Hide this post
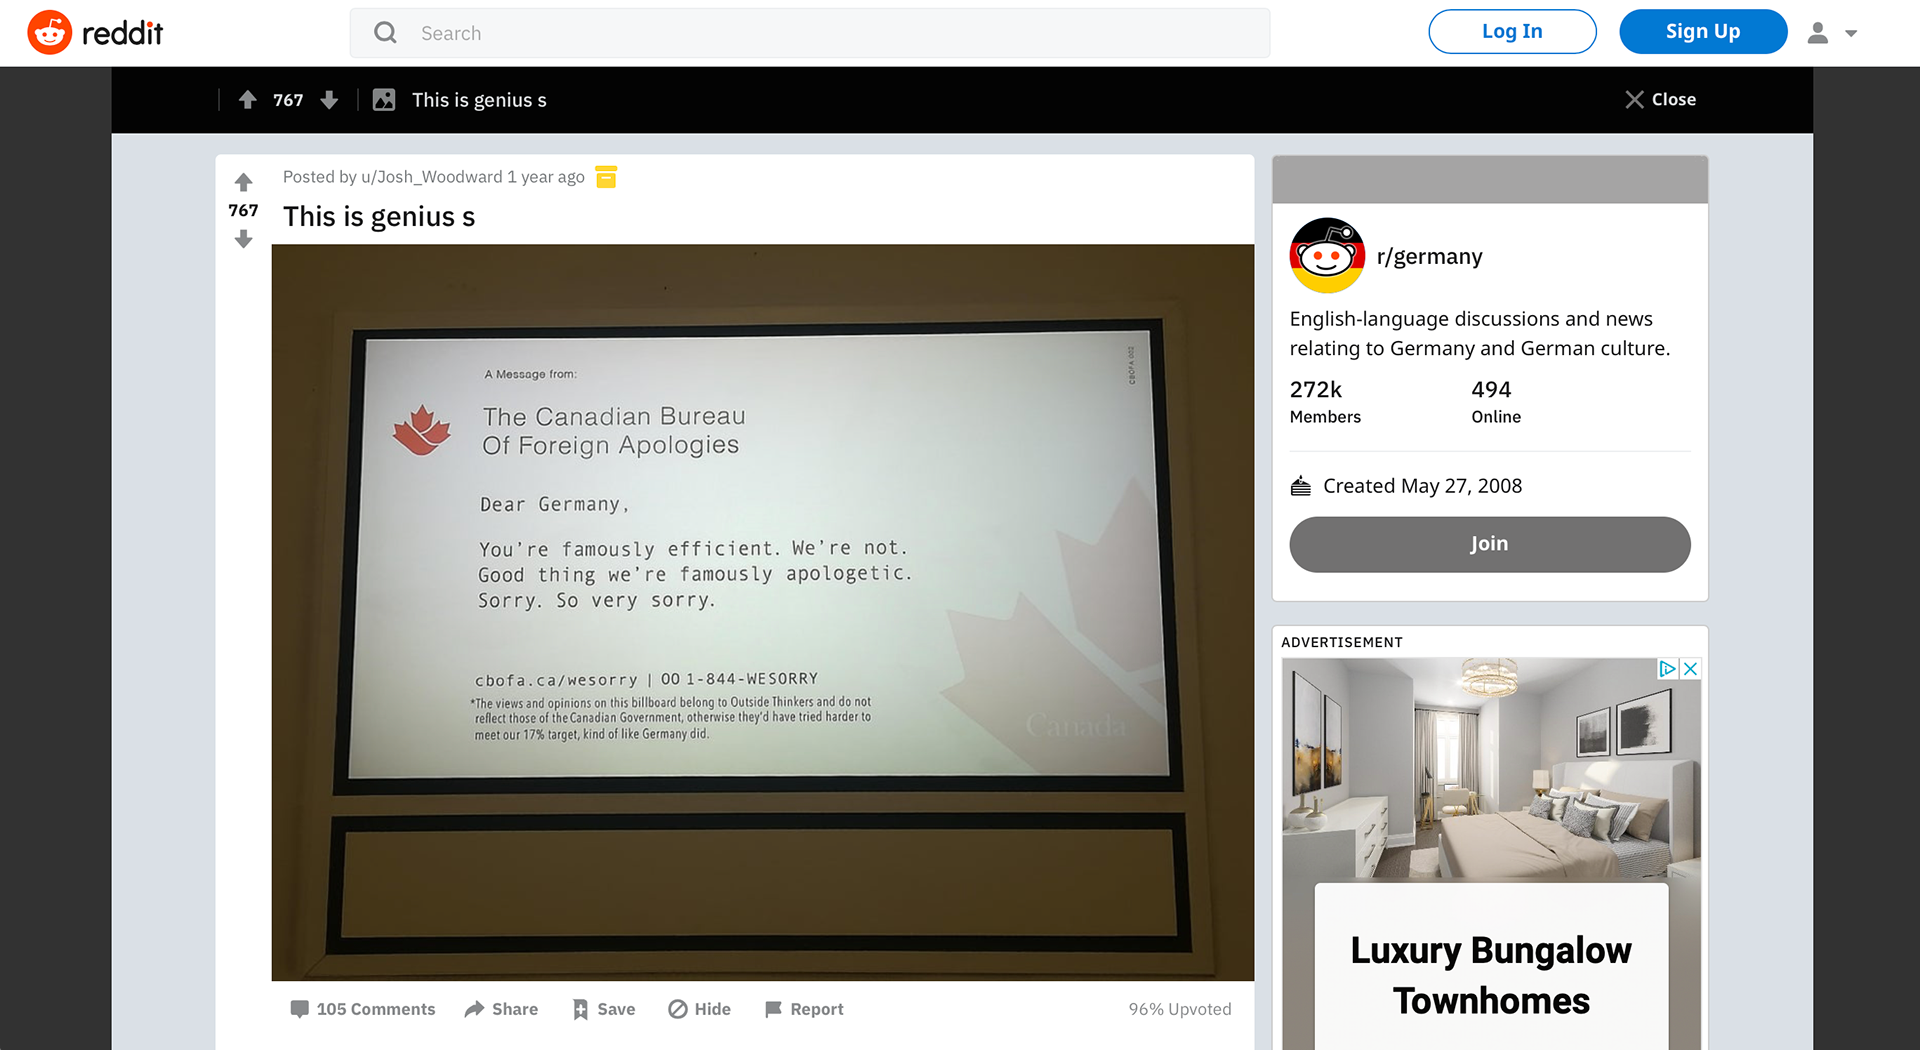The image size is (1920, 1050). coord(699,1009)
